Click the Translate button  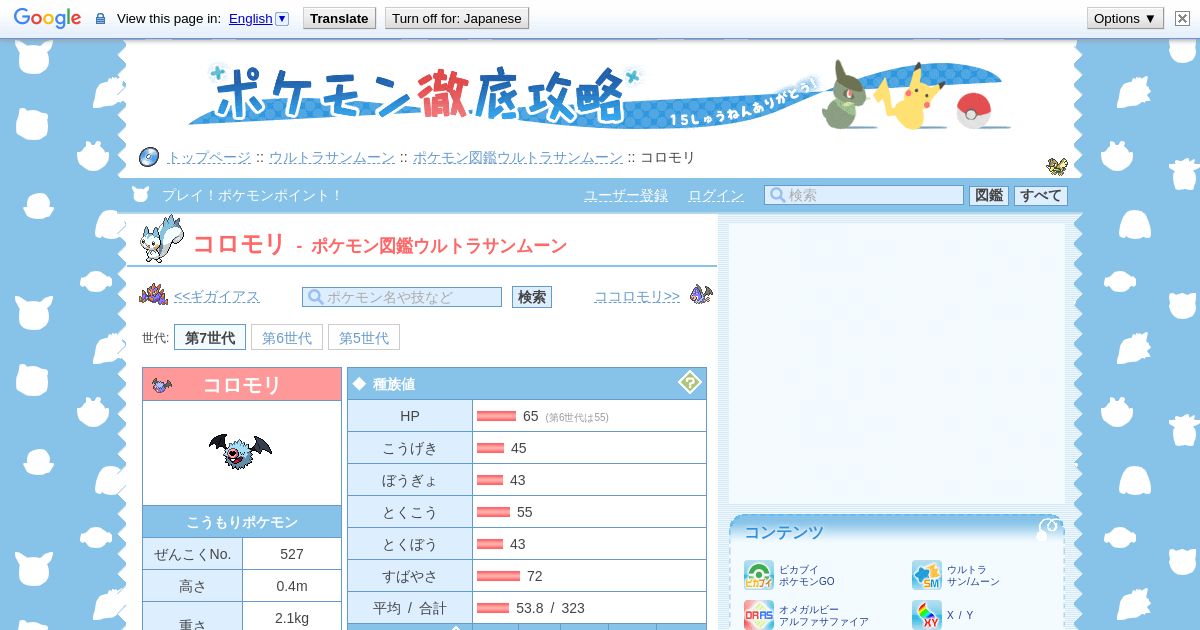(x=339, y=18)
